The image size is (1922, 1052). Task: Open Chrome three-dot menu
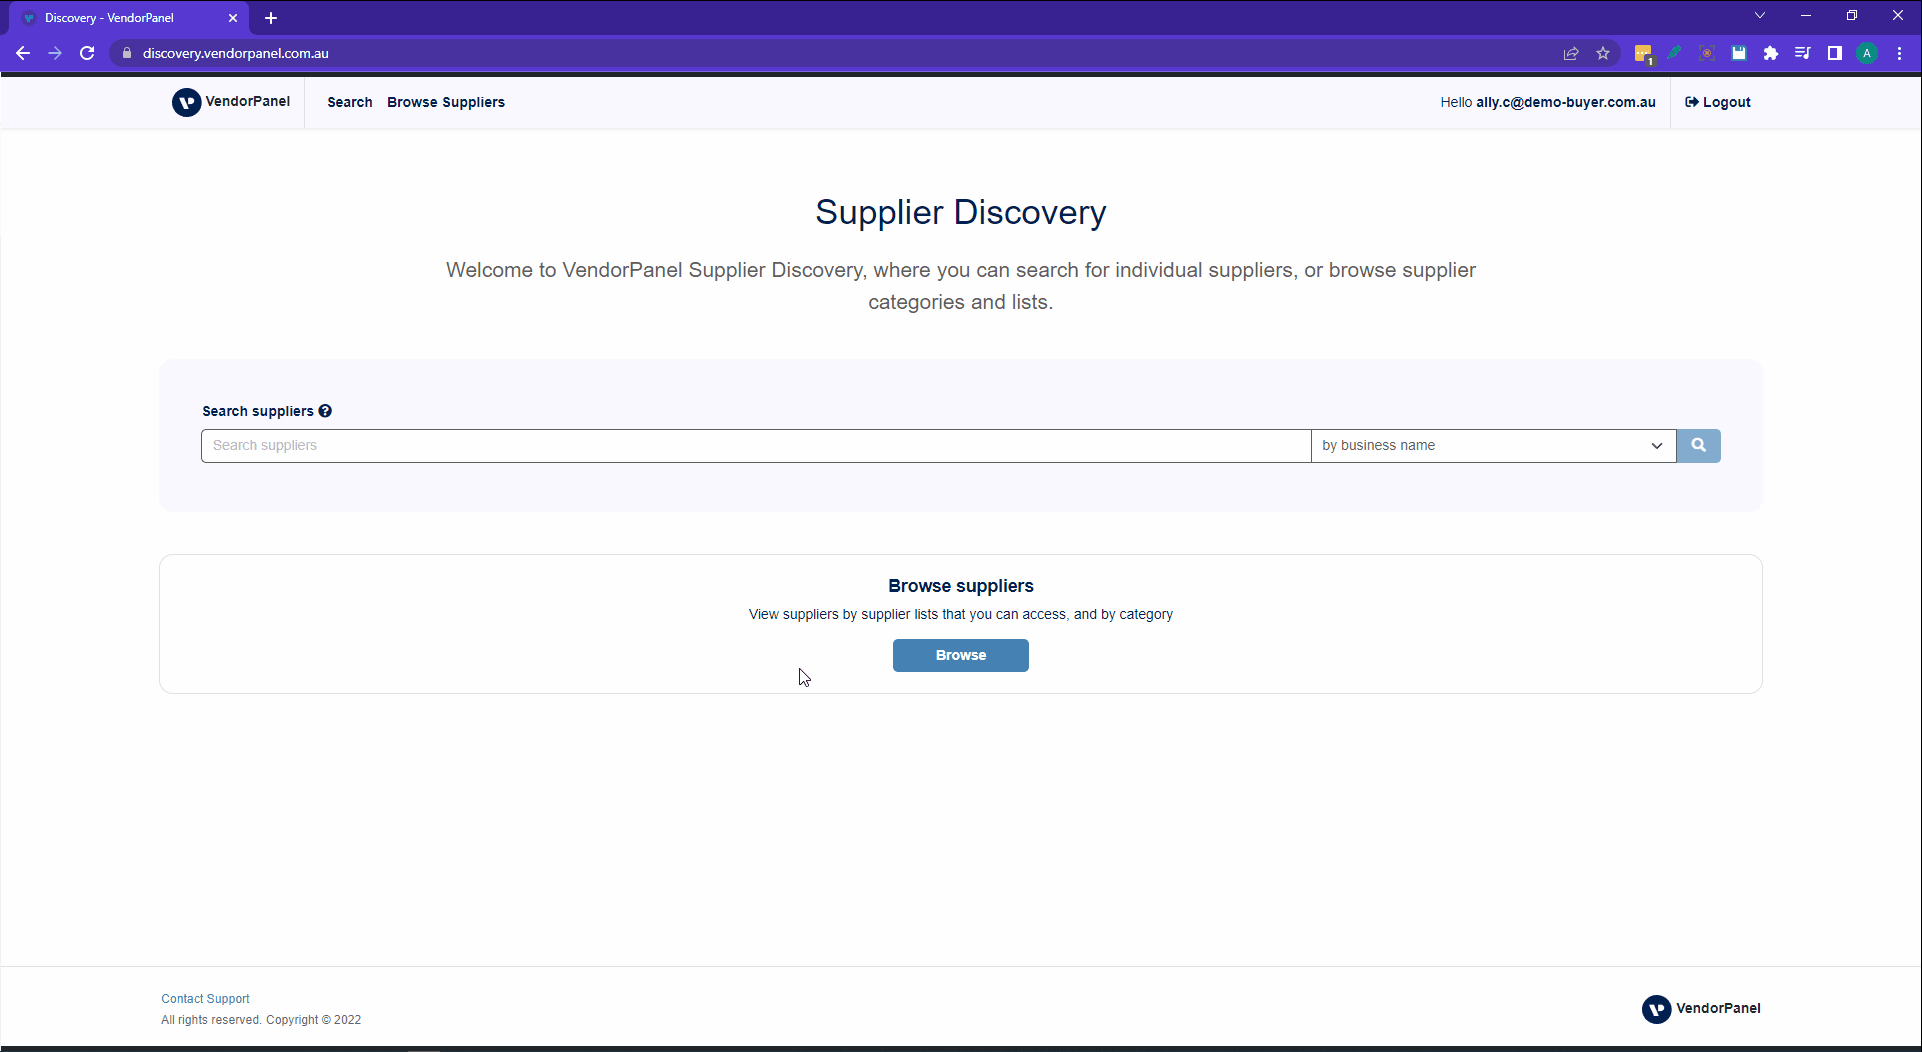point(1900,54)
